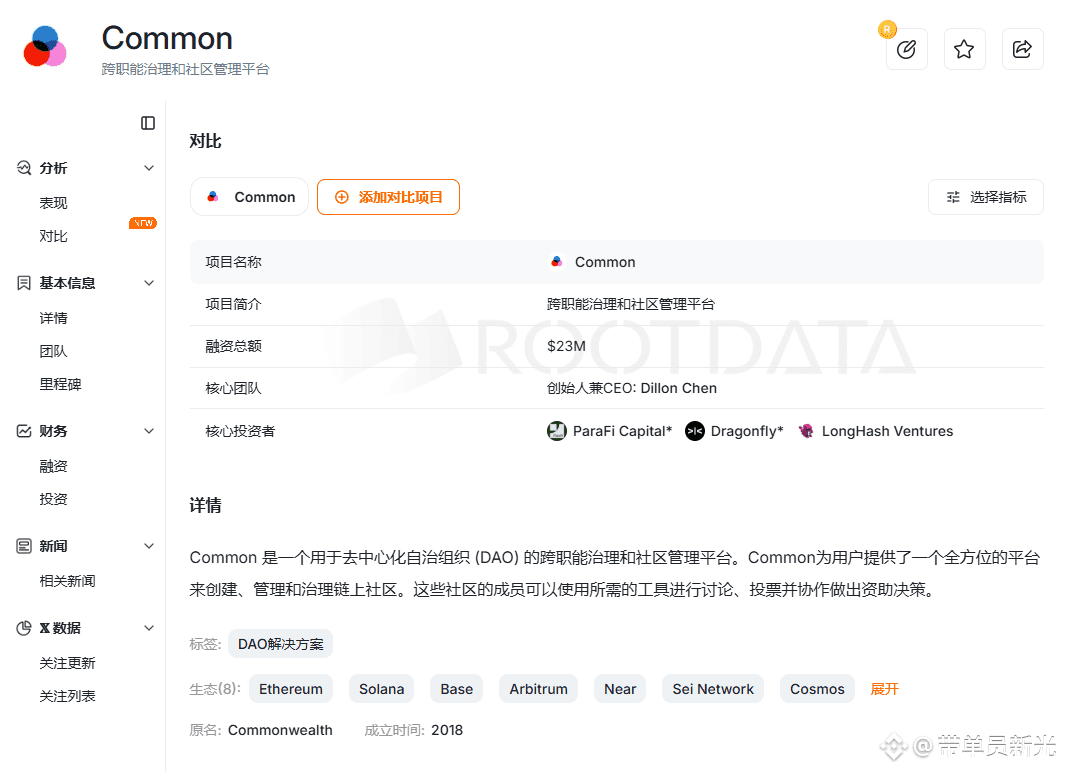Image resolution: width=1065 pixels, height=772 pixels.
Task: Open LongHash Ventures investor link
Action: tap(887, 431)
